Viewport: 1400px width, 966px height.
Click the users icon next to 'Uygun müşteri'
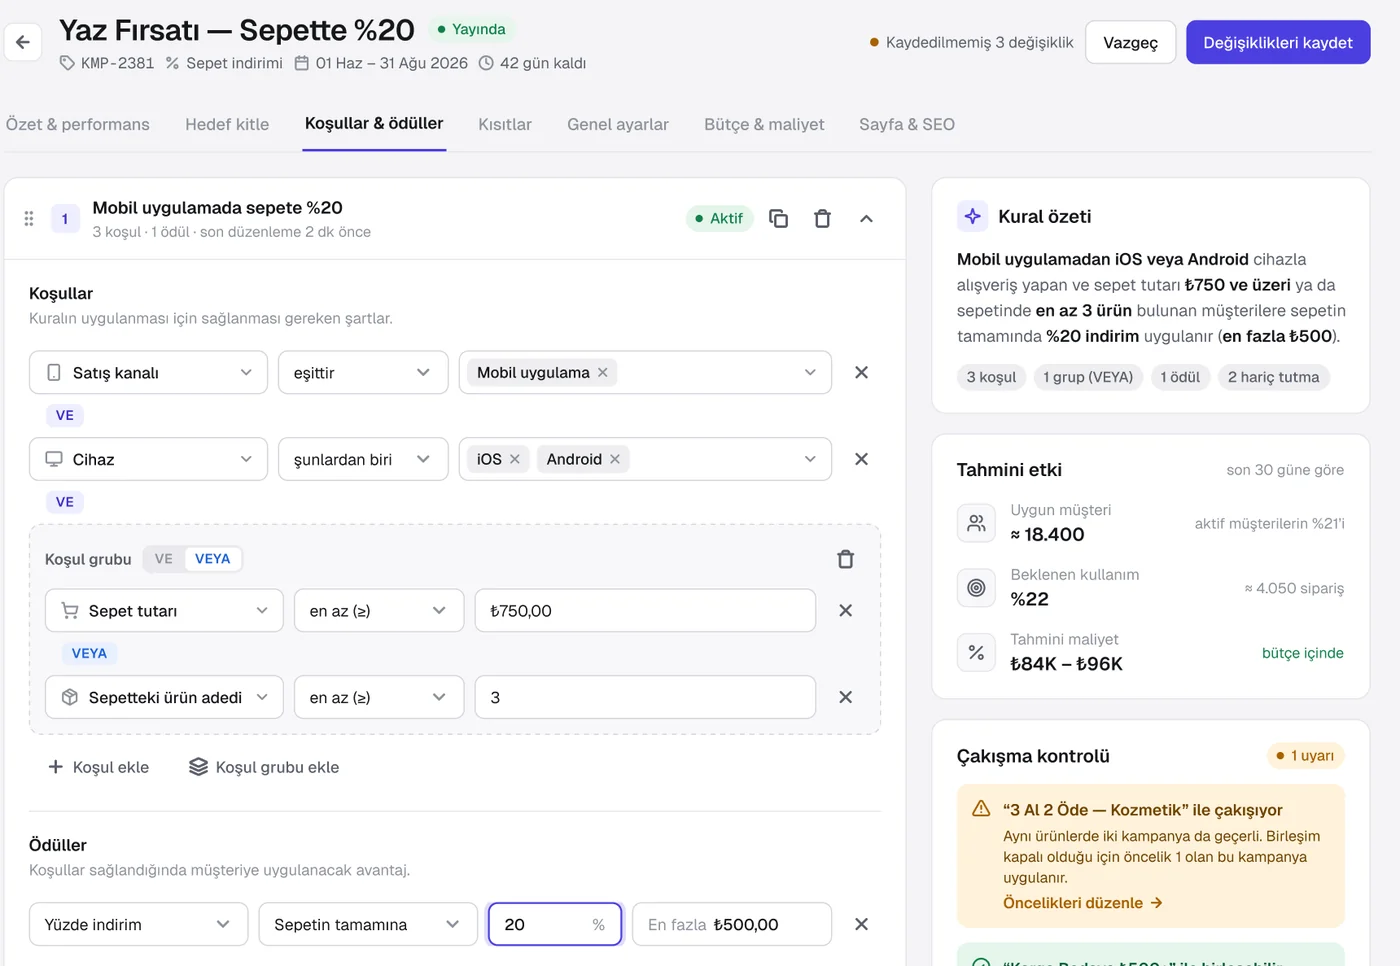pos(976,523)
